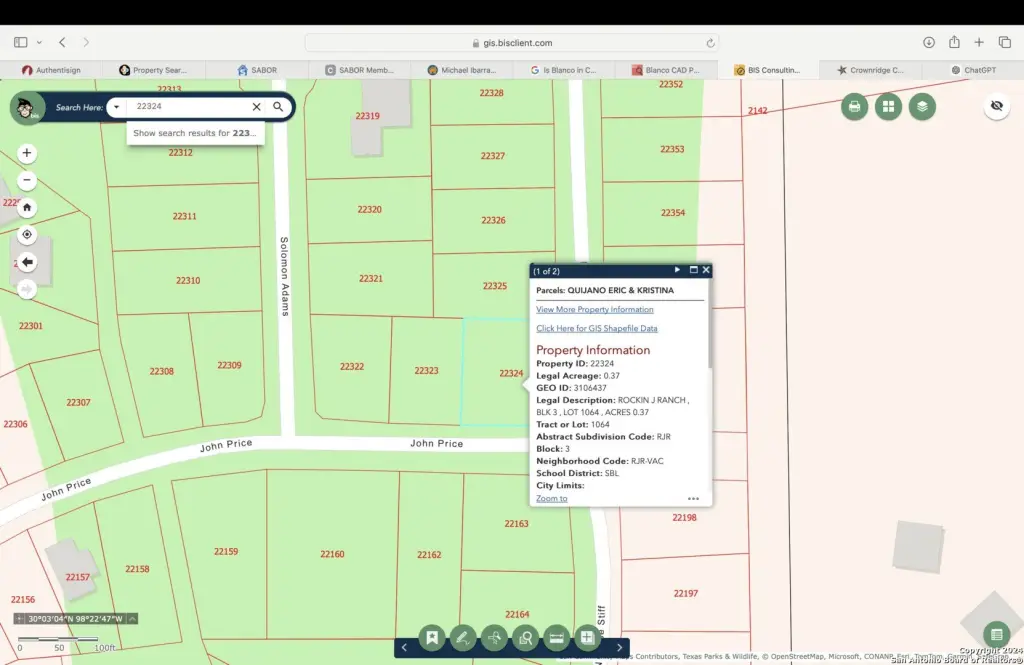The image size is (1024, 665).
Task: Open the attribute table button at bottom right
Action: pyautogui.click(x=995, y=634)
